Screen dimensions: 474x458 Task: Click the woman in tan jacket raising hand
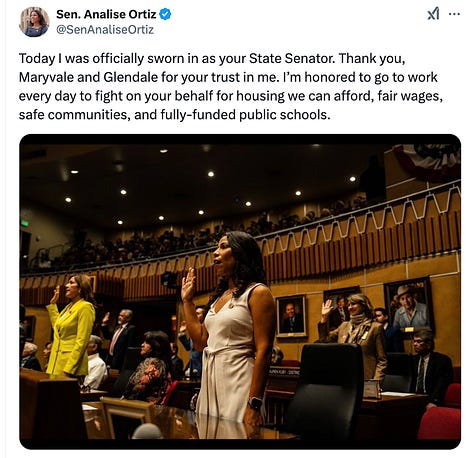coord(353,337)
